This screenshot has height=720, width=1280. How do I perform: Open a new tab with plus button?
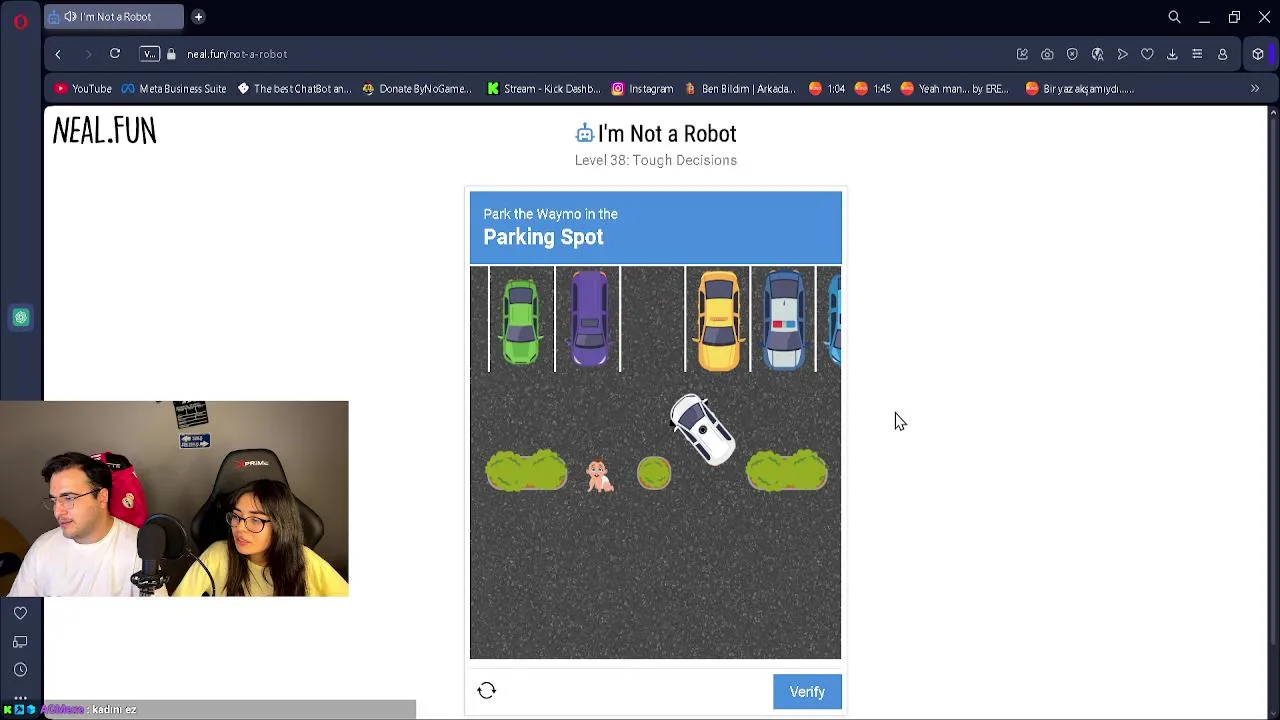198,17
